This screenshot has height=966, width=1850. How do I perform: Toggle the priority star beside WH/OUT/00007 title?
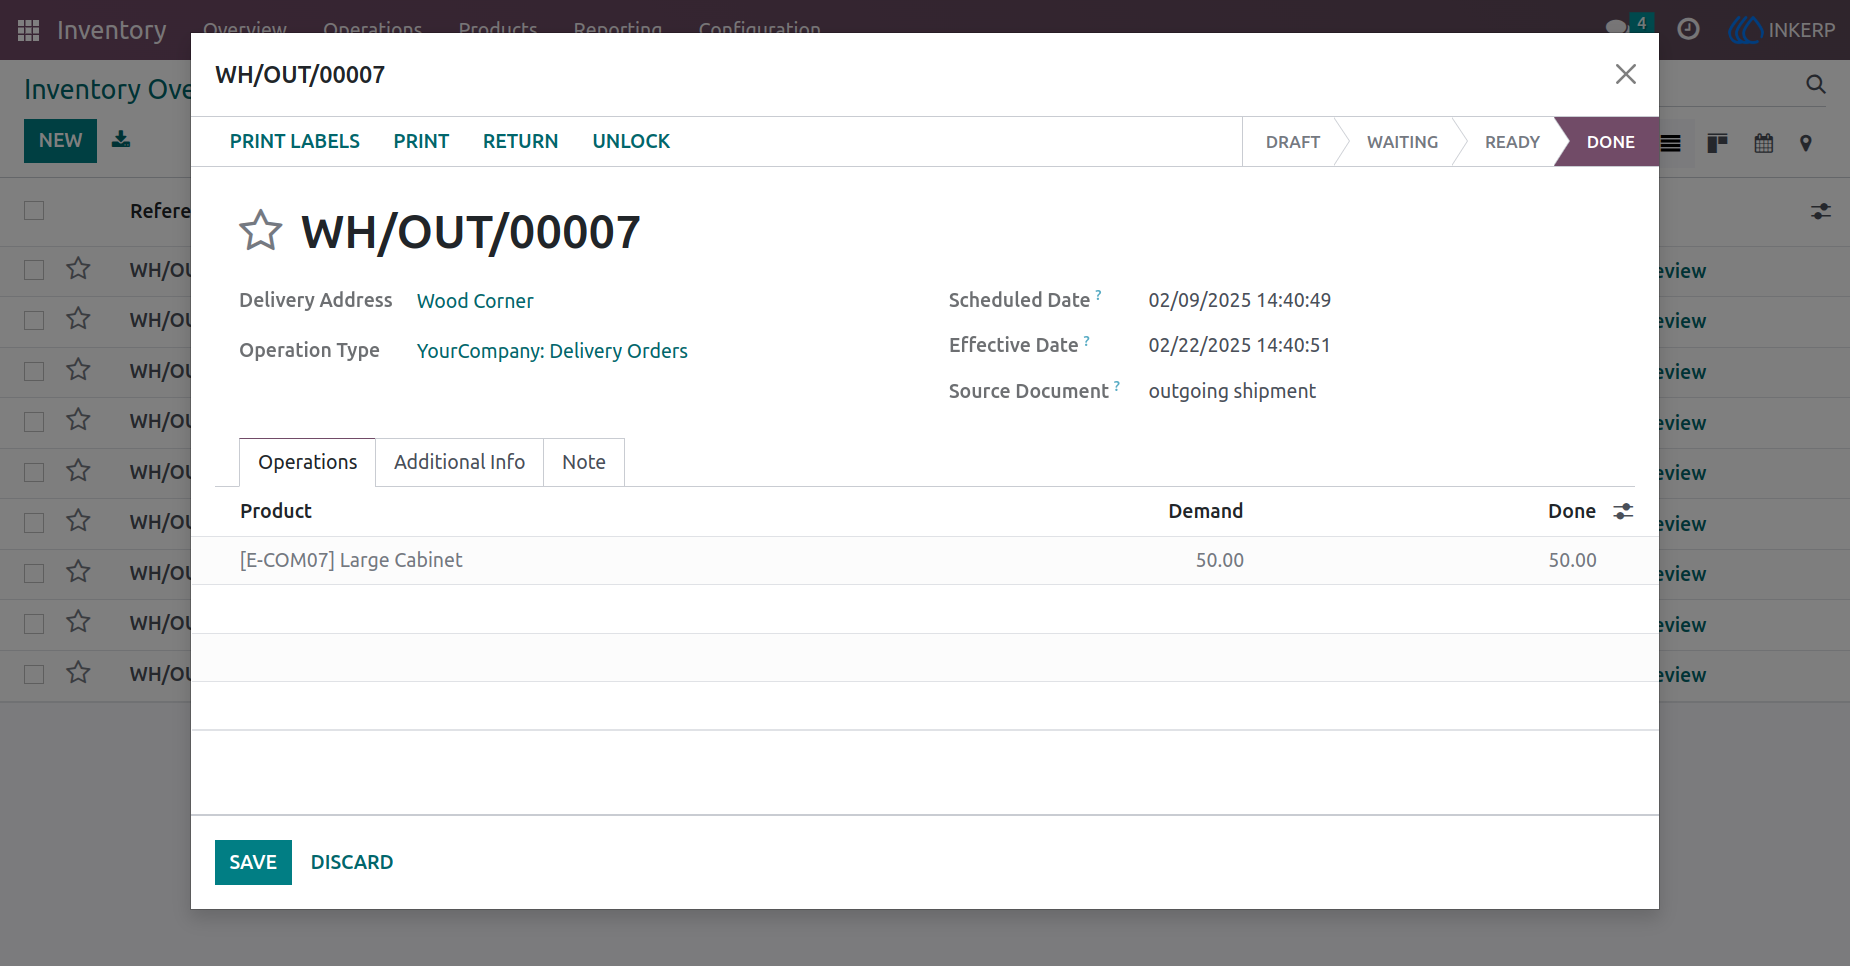260,231
